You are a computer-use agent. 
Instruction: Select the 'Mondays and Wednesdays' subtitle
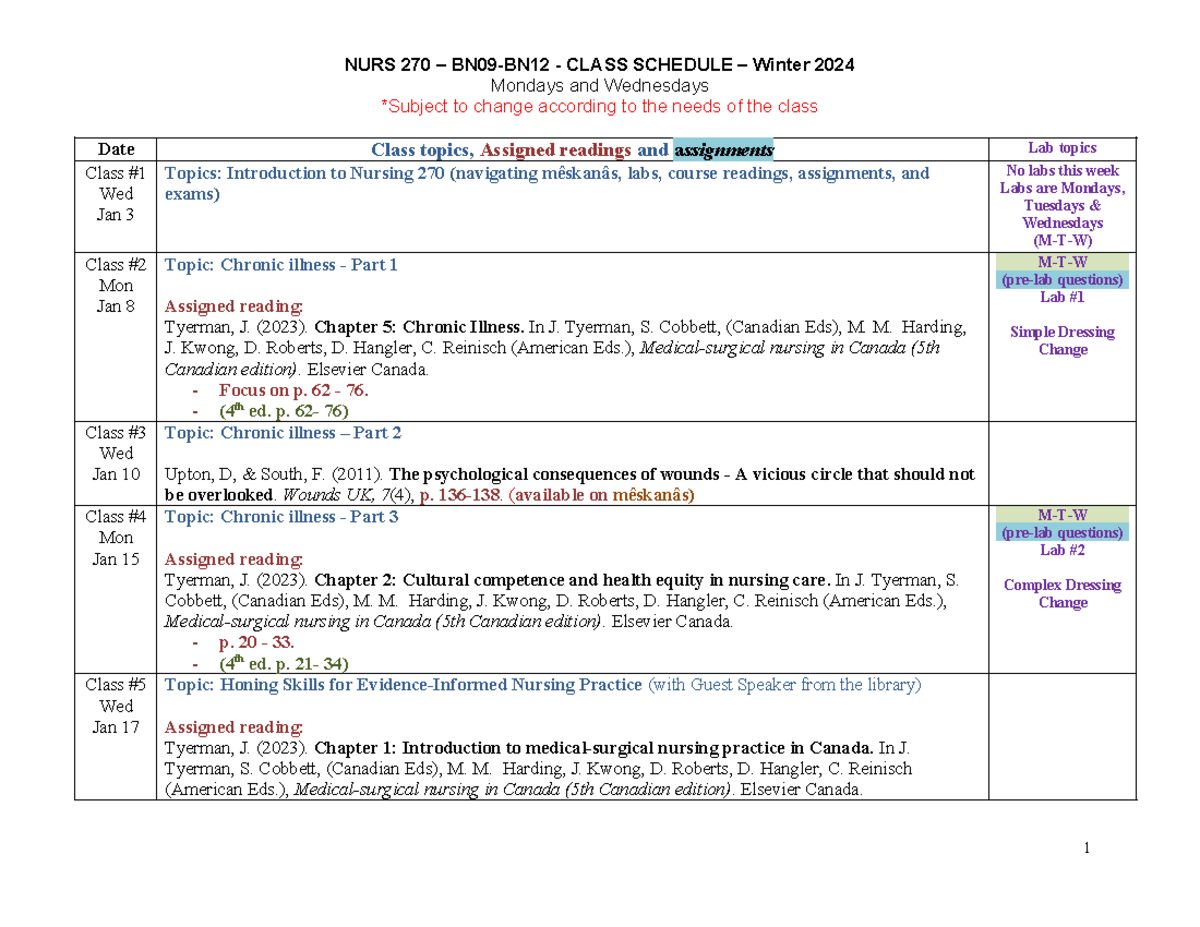click(x=599, y=86)
